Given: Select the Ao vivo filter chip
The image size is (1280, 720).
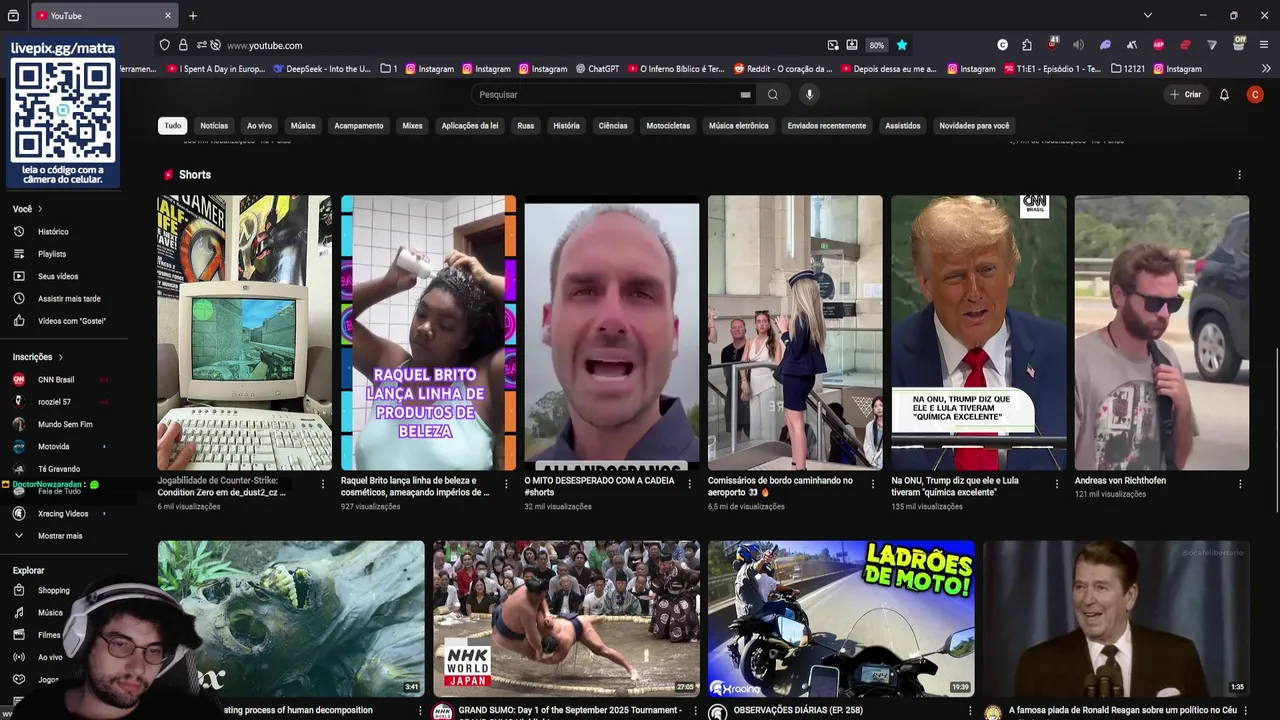Looking at the screenshot, I should pos(259,126).
